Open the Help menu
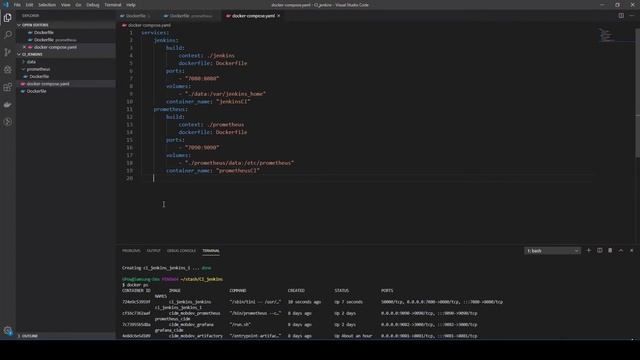640x360 pixels. [131, 5]
